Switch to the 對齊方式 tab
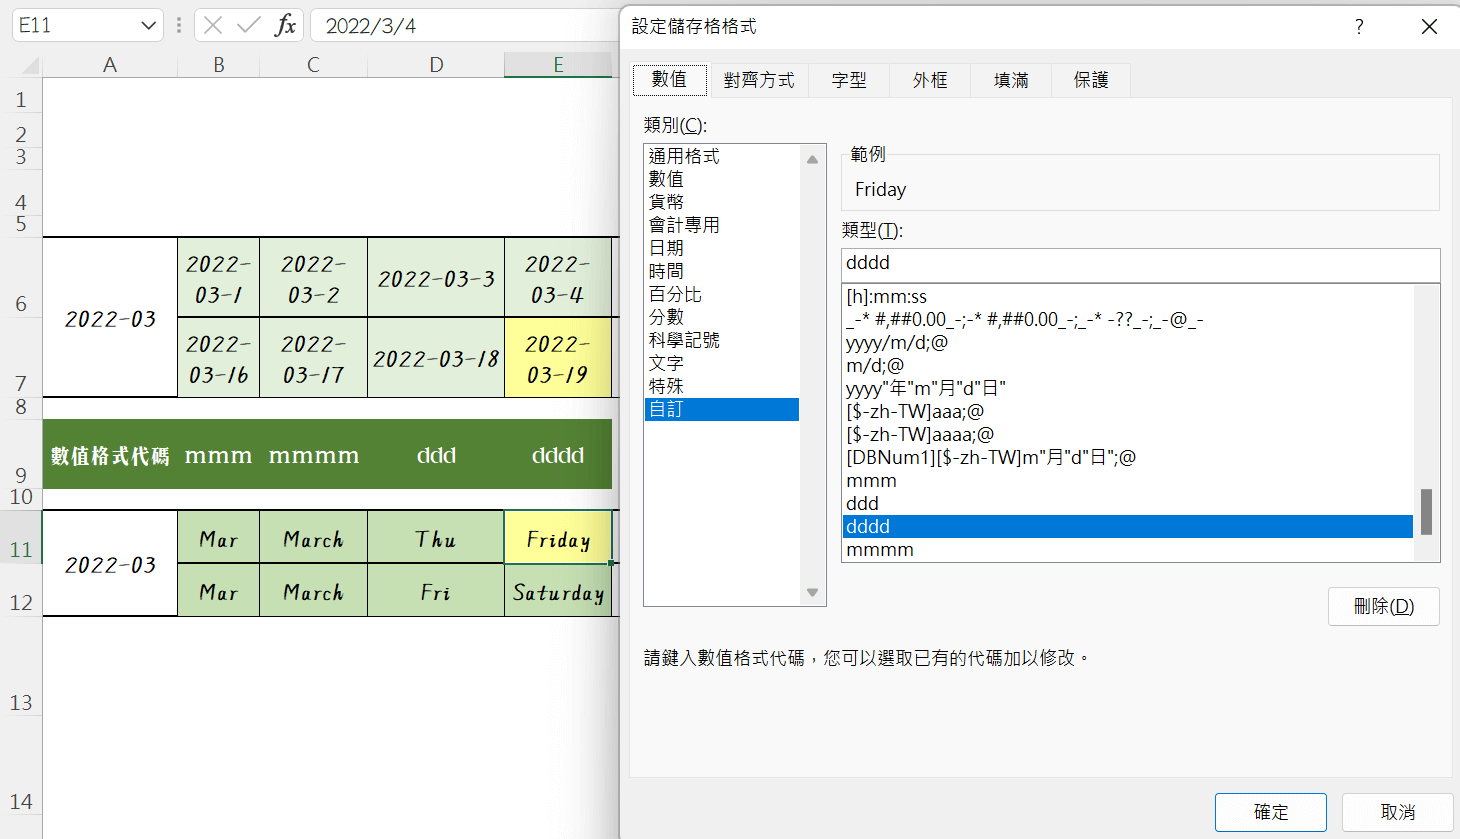 pos(759,80)
